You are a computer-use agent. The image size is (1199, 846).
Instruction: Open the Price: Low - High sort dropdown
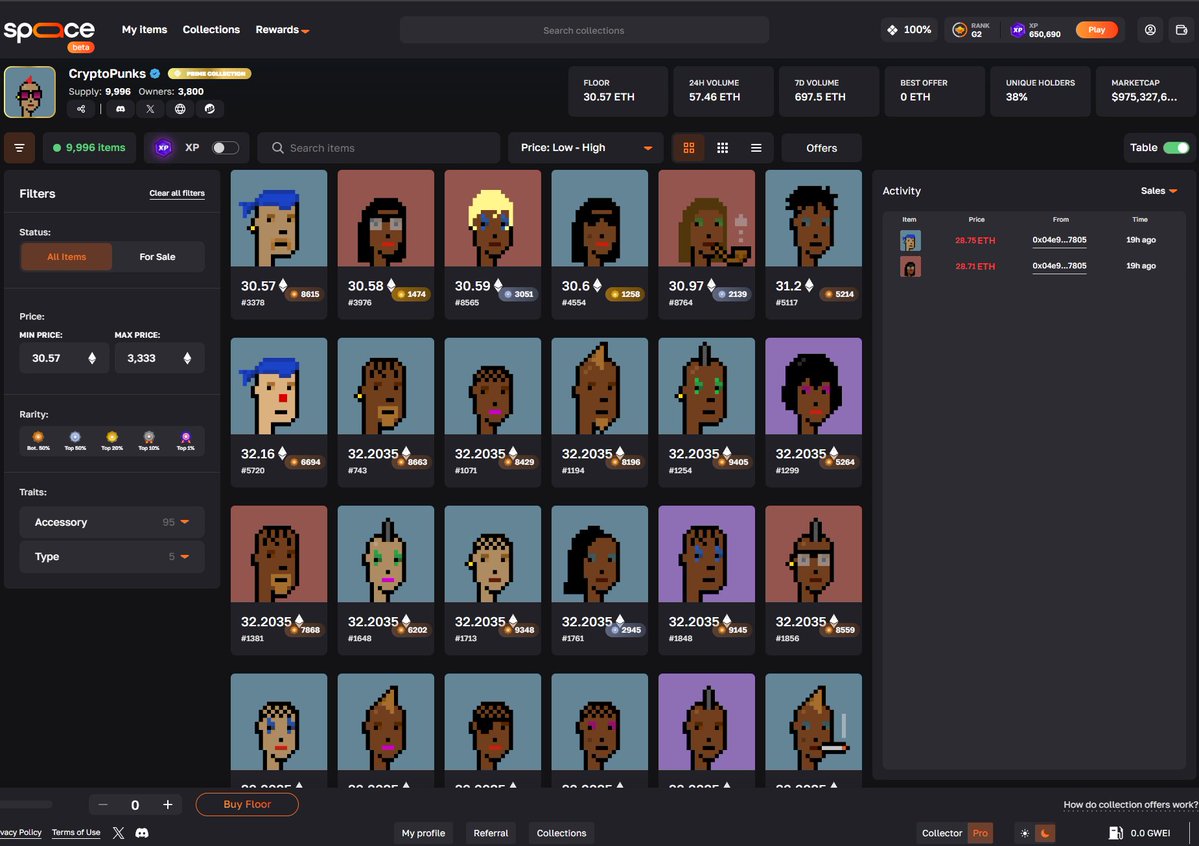pyautogui.click(x=584, y=147)
